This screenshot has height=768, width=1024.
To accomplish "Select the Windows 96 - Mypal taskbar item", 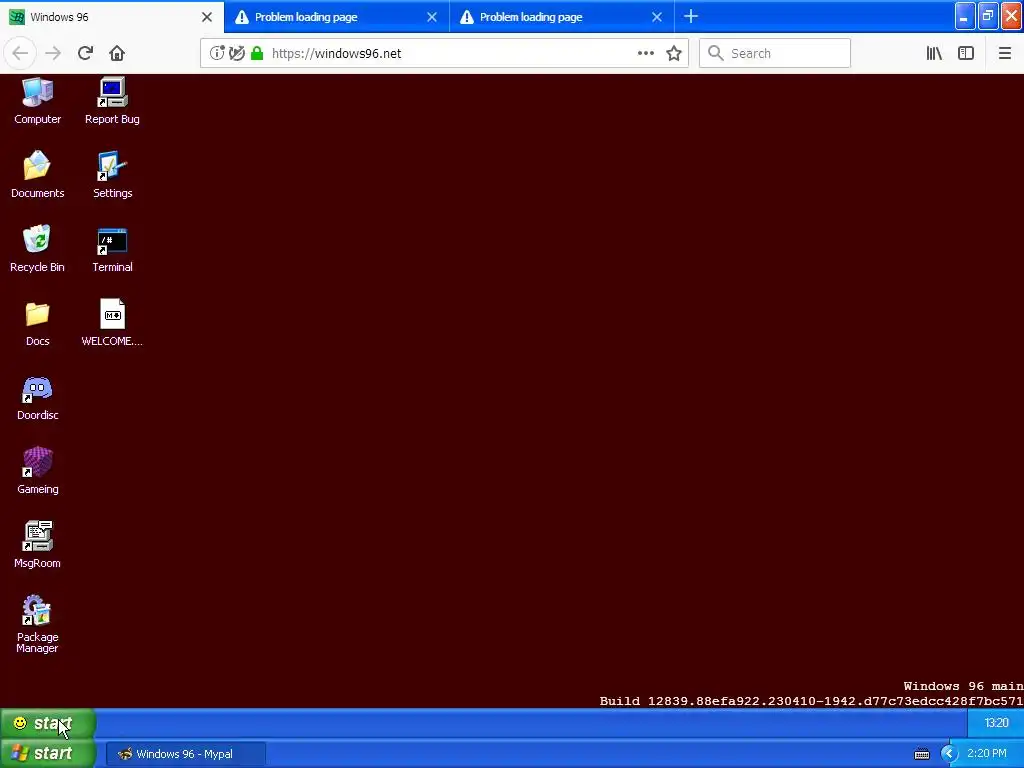I will [185, 754].
